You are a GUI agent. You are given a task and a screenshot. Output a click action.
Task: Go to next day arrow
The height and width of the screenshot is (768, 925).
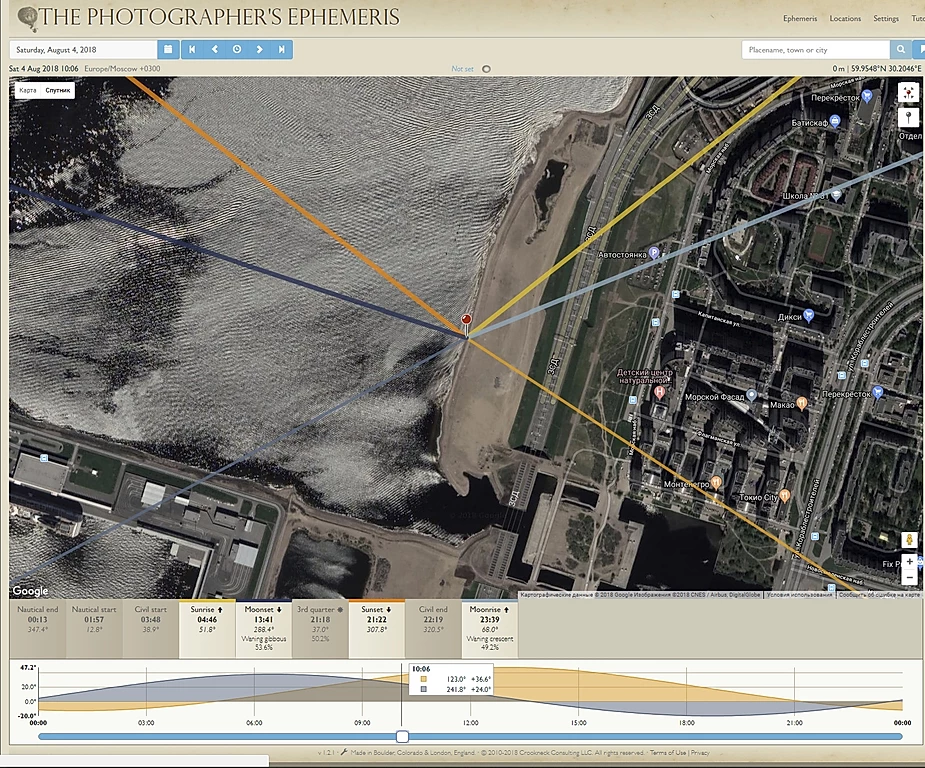pos(259,50)
